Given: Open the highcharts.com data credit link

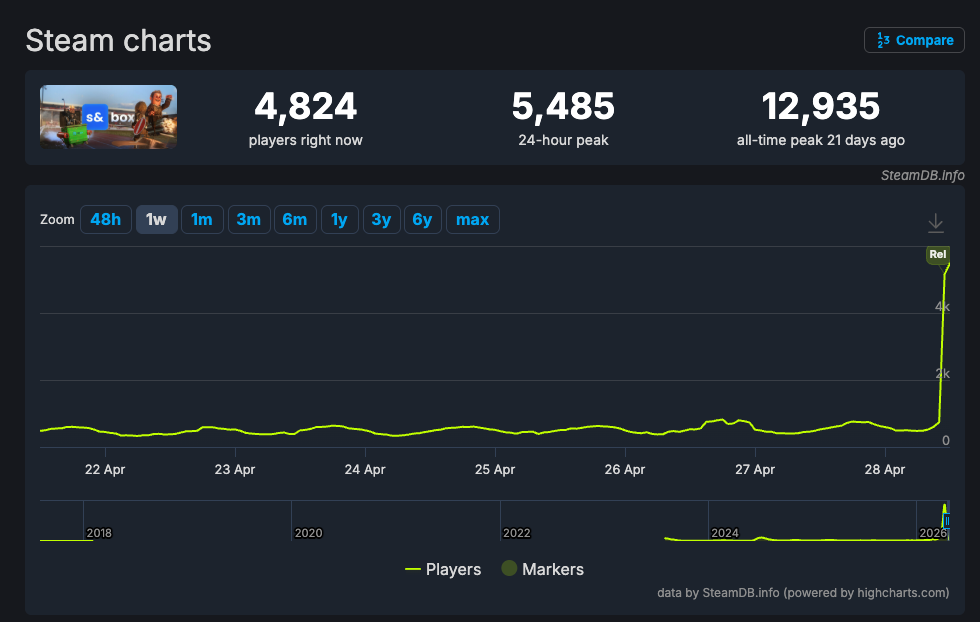Looking at the screenshot, I should pos(803,593).
